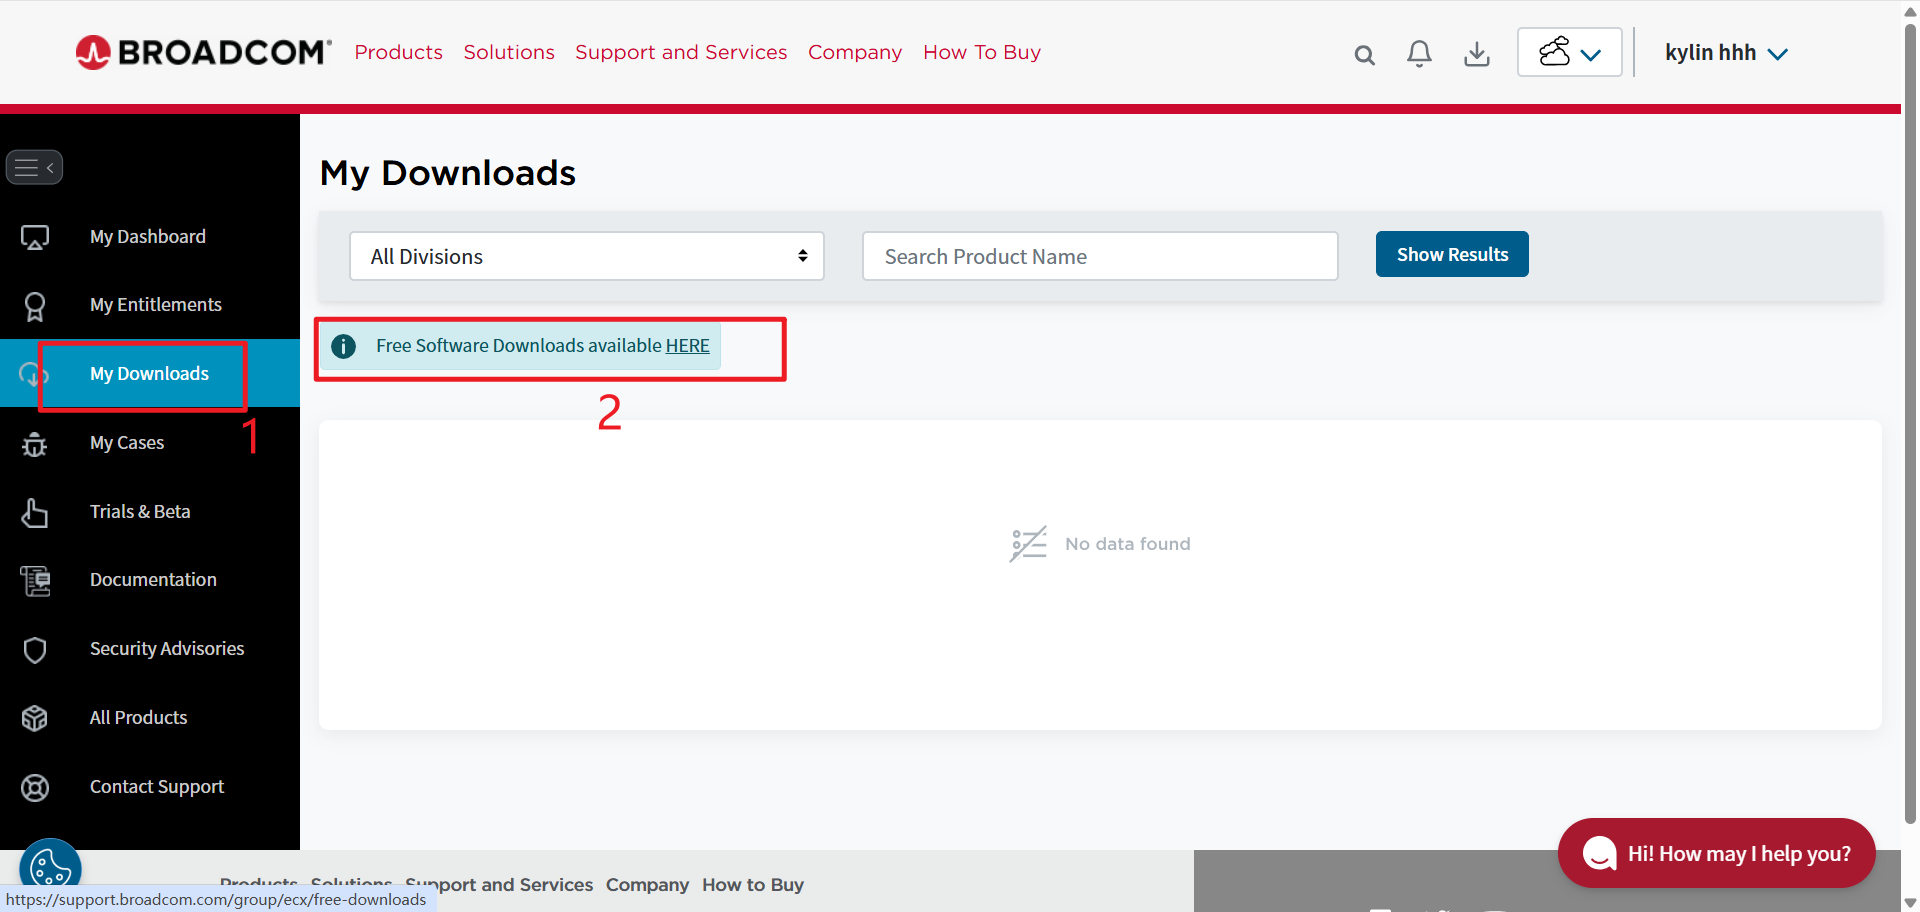Go to My Cases in sidebar

click(x=127, y=443)
